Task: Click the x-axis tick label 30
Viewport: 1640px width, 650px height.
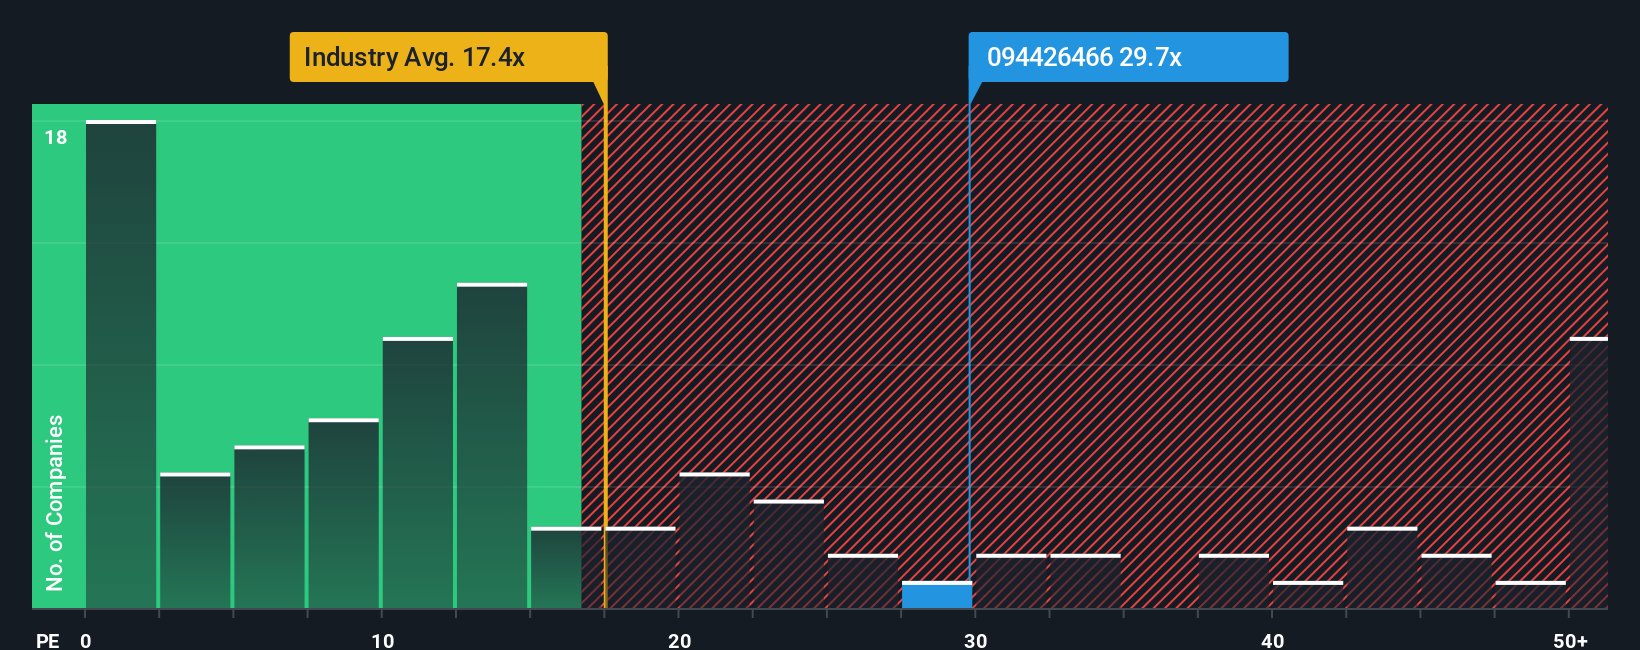Action: 976,640
